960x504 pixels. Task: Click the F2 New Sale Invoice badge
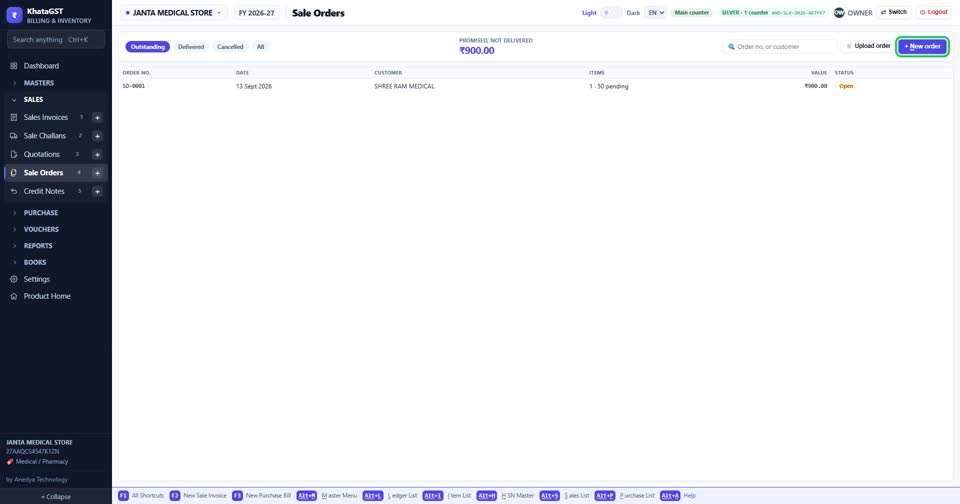pyautogui.click(x=174, y=495)
